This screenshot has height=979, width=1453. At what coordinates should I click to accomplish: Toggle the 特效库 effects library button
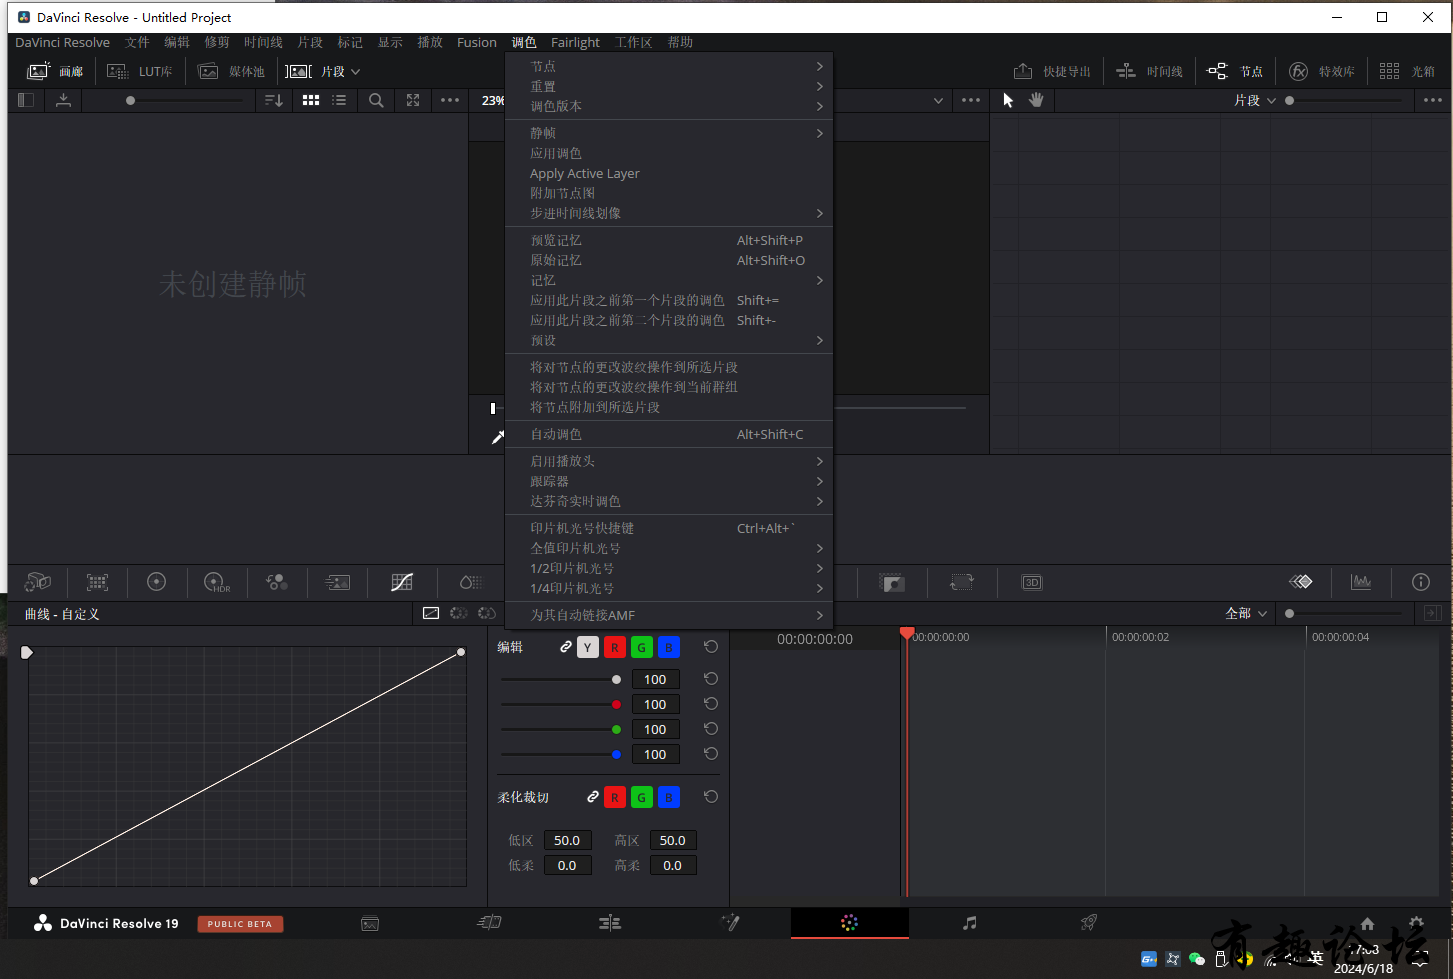click(x=1322, y=71)
